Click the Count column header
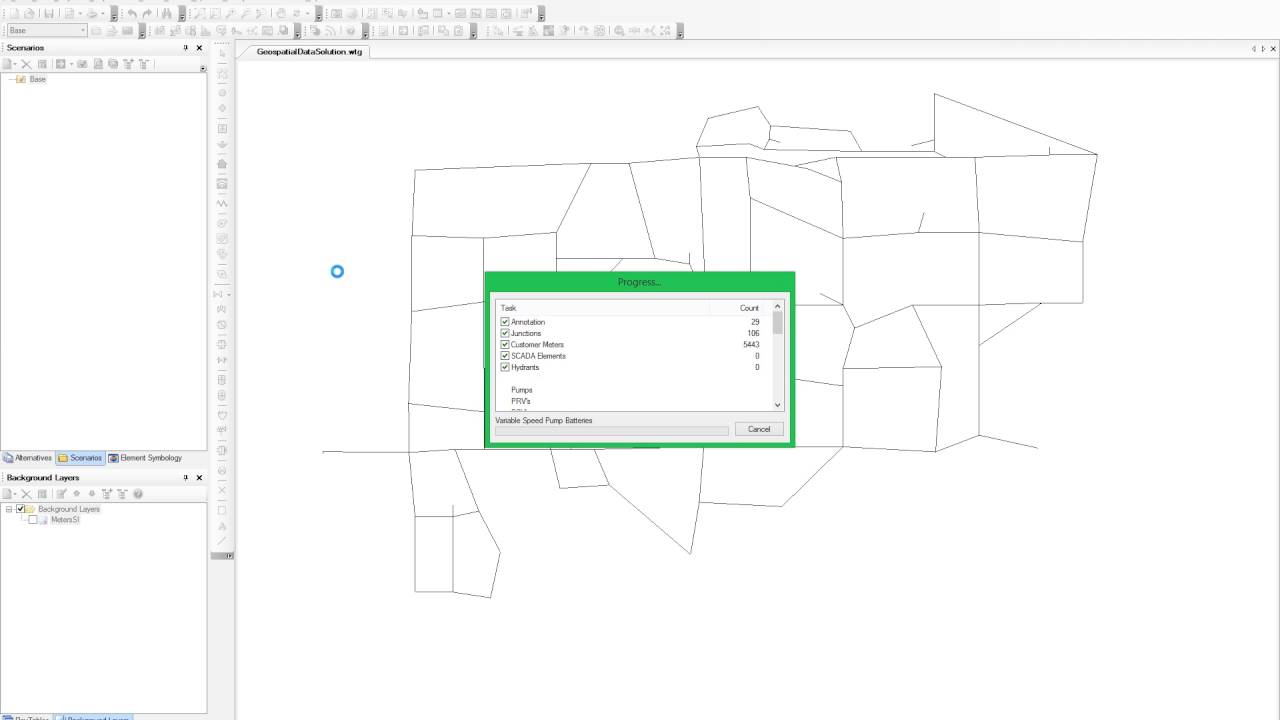This screenshot has width=1280, height=720. click(x=741, y=308)
